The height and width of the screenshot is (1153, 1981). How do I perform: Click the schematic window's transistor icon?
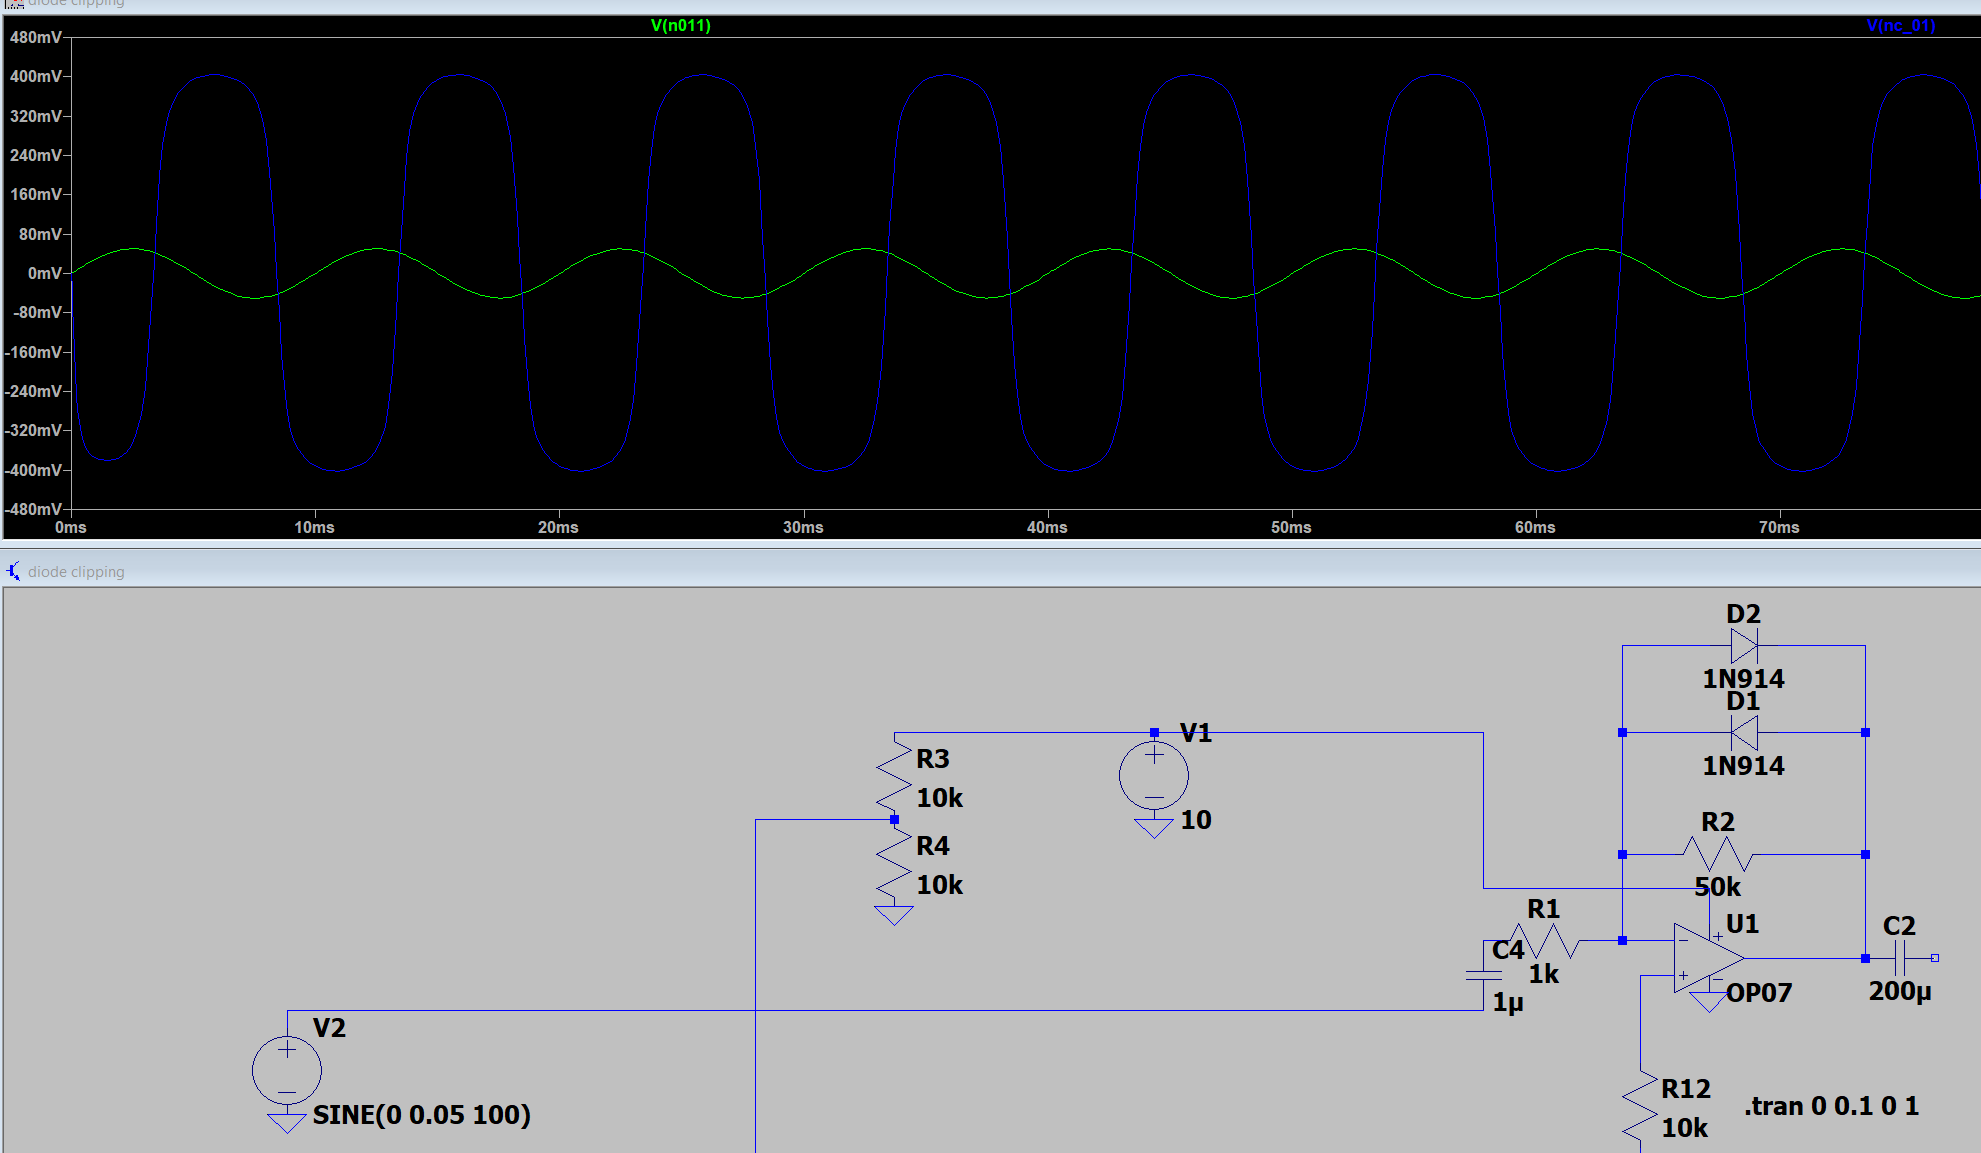(x=13, y=571)
